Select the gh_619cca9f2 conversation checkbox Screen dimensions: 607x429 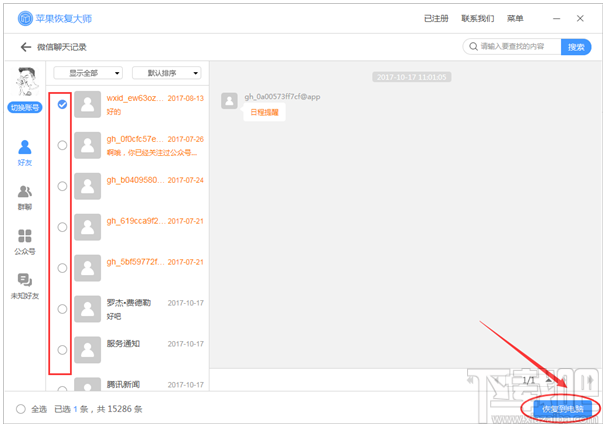[62, 227]
